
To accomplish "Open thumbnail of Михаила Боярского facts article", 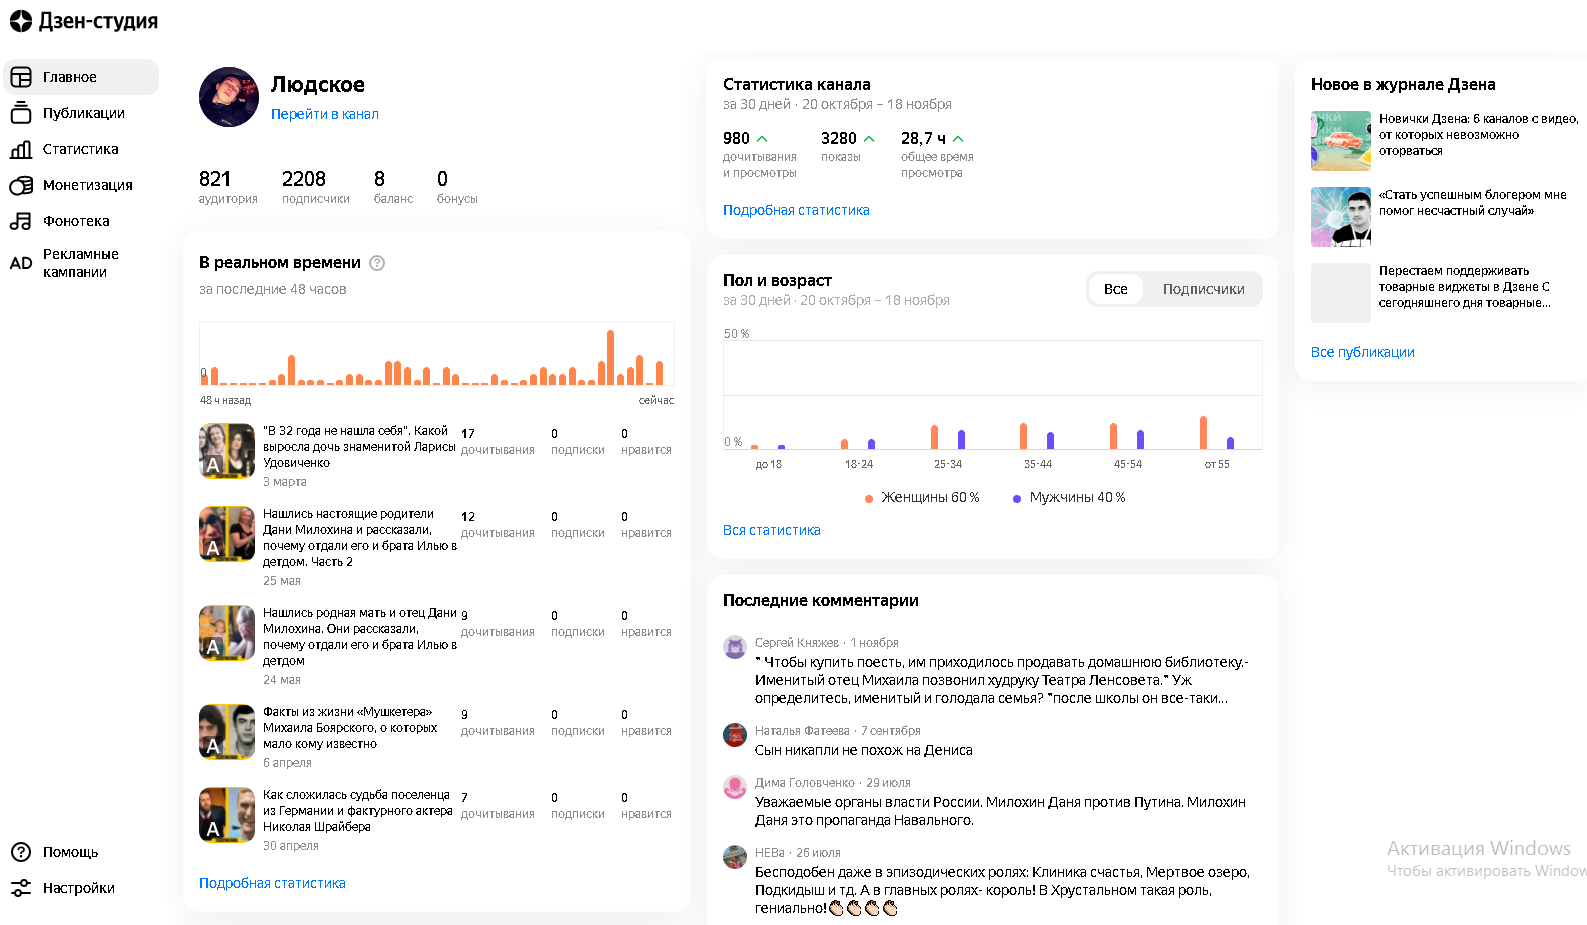I will click(x=227, y=732).
